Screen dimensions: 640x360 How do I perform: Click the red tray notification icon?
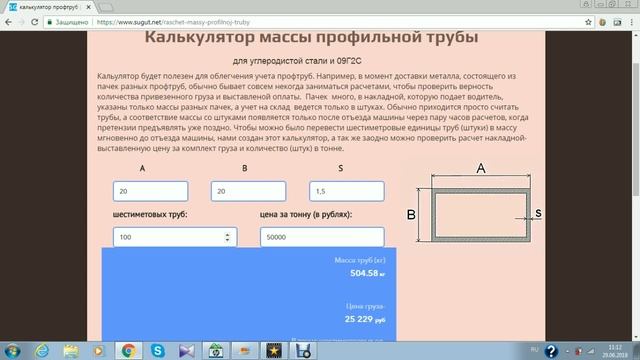pos(578,351)
